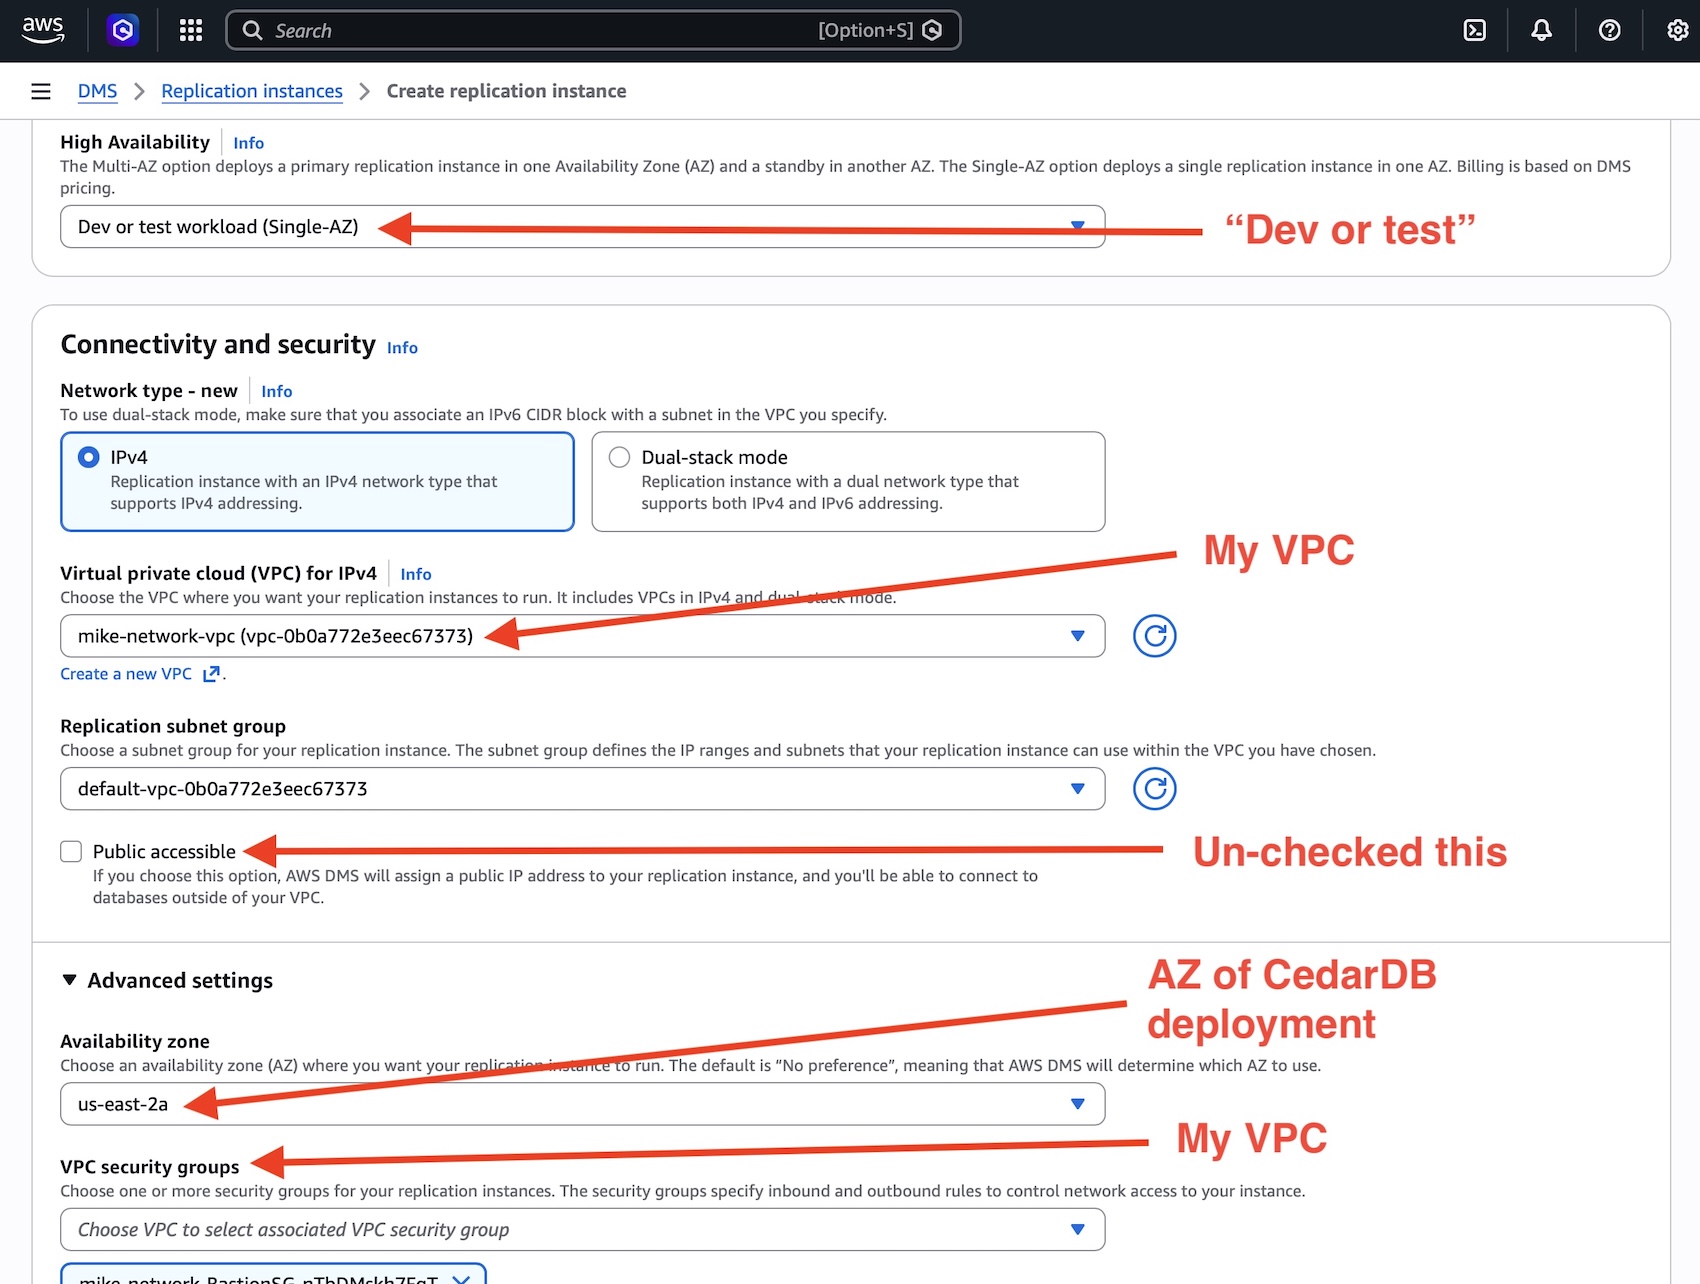Open account settings gear icon
The image size is (1700, 1284).
click(1676, 30)
